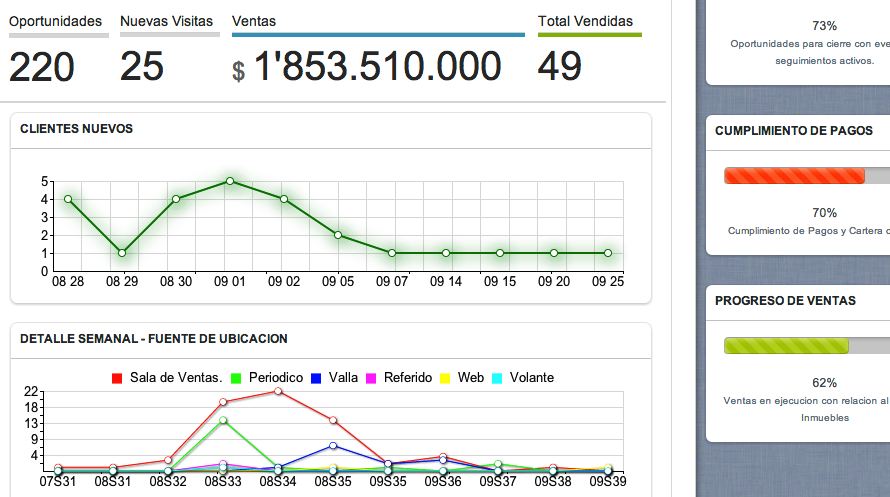Toggle the magenta Referido legend swatch
Image resolution: width=890 pixels, height=497 pixels.
pos(371,378)
